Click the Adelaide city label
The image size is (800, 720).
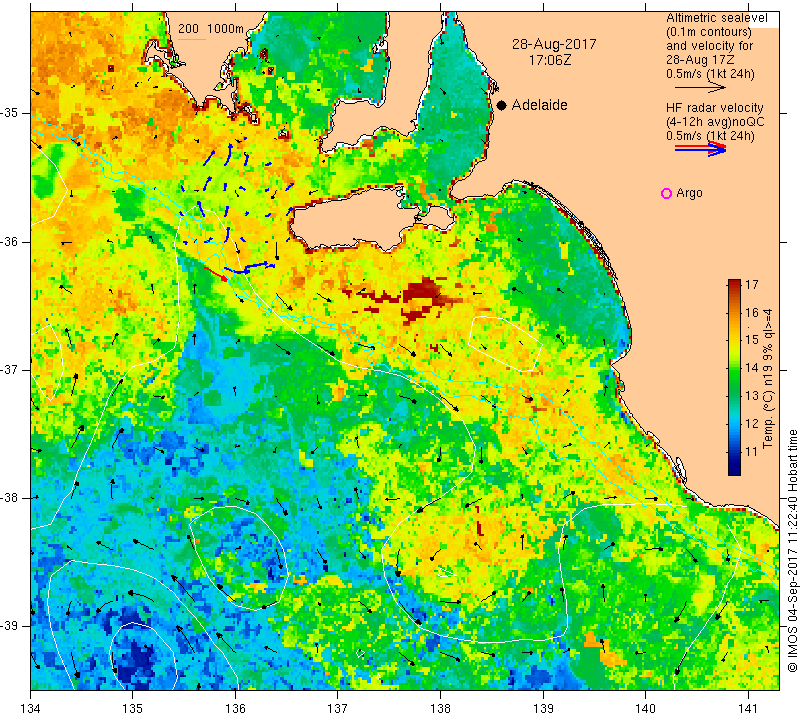coord(539,105)
